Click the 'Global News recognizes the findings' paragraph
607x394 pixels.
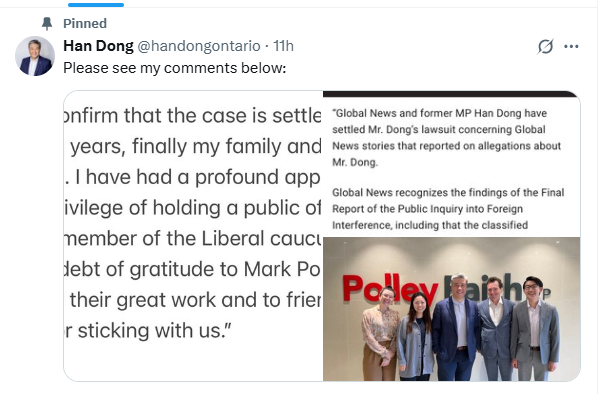pos(448,209)
